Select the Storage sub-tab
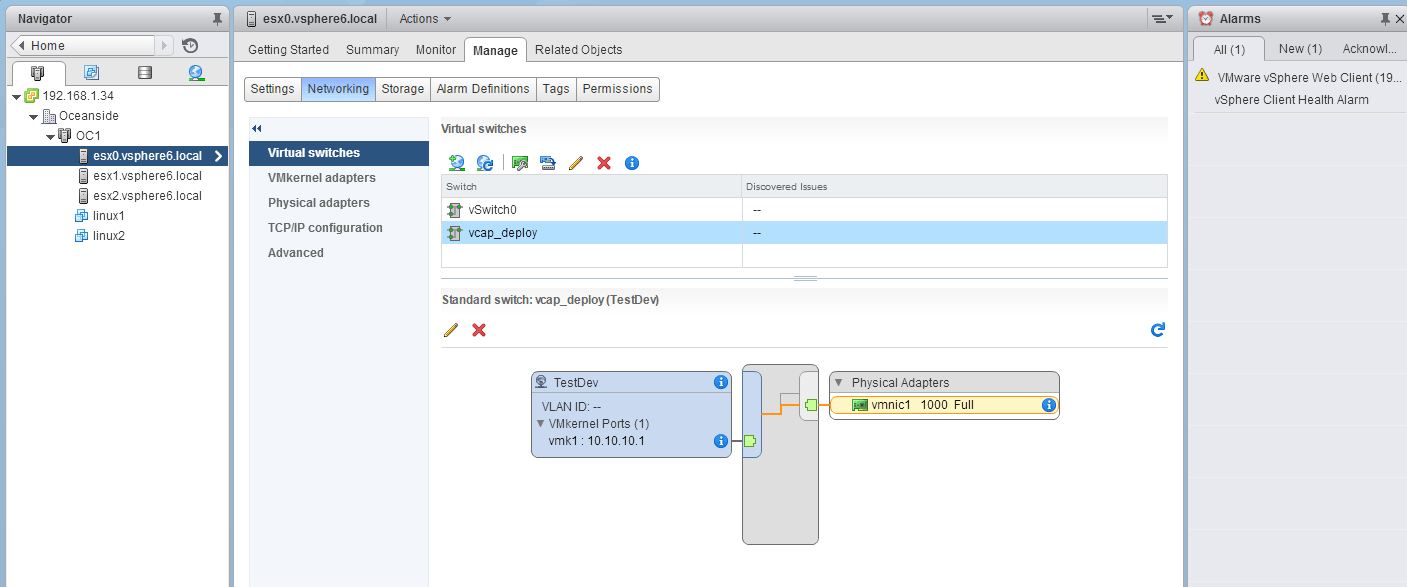This screenshot has height=587, width=1407. 403,89
